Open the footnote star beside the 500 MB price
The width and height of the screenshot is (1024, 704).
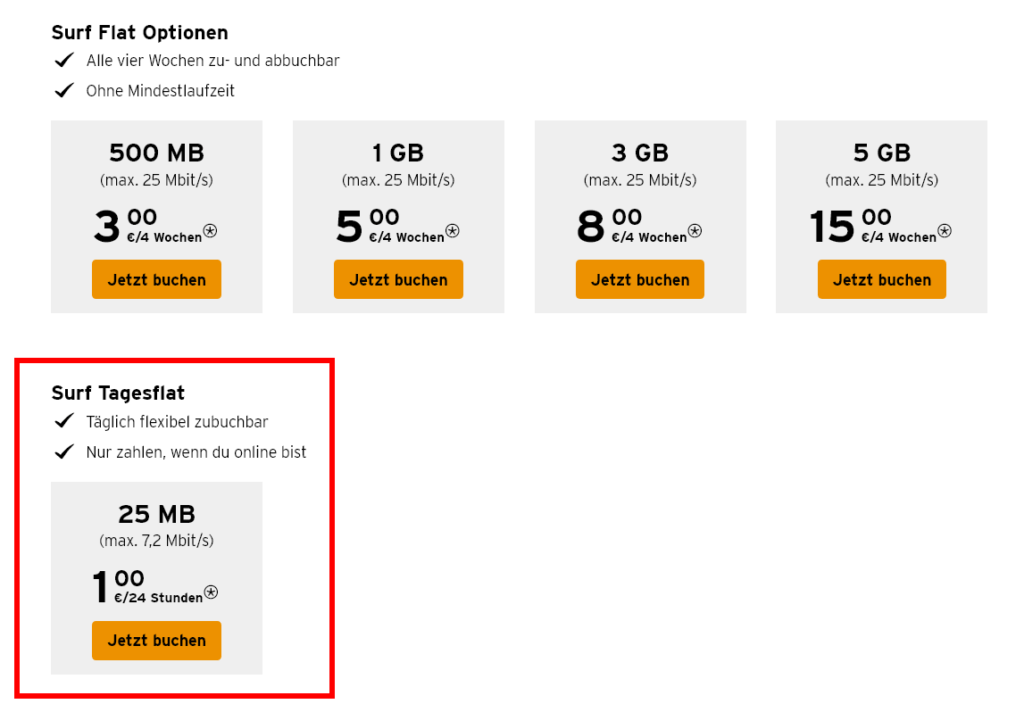point(210,232)
